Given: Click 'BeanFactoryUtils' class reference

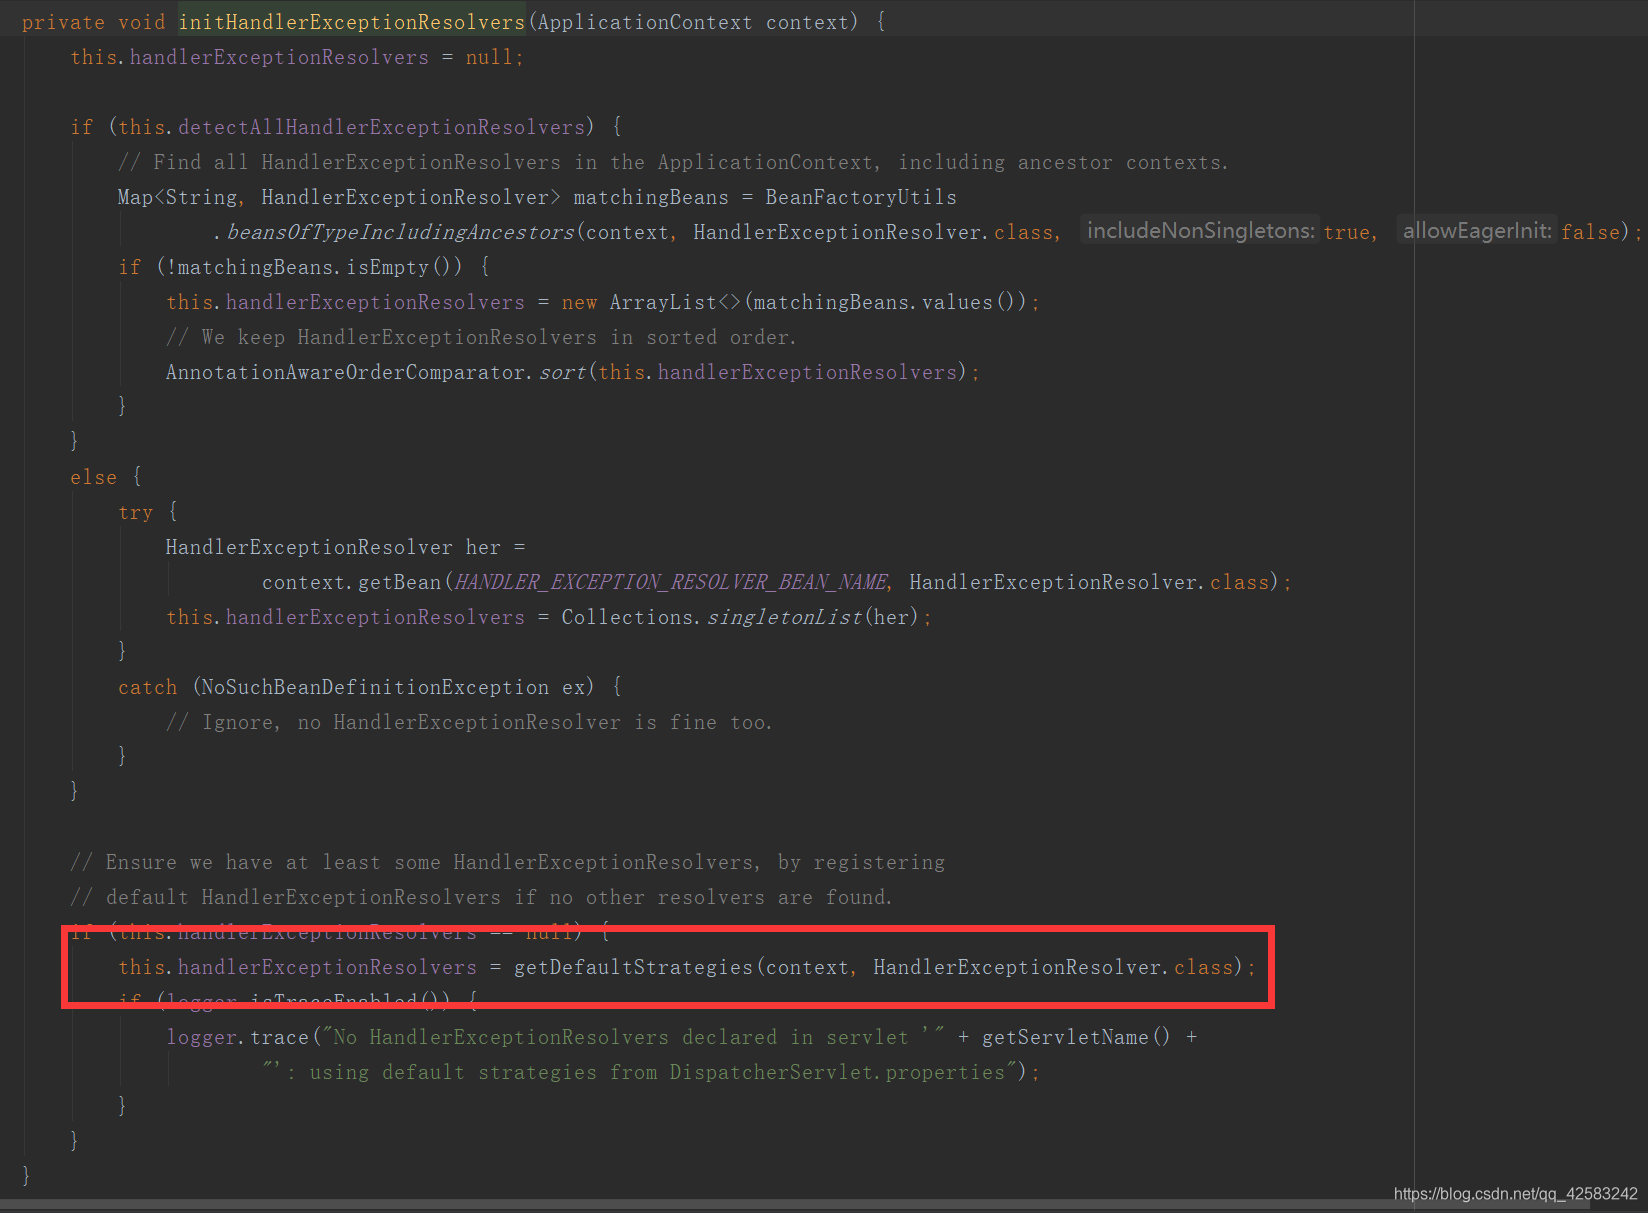Looking at the screenshot, I should click(861, 197).
